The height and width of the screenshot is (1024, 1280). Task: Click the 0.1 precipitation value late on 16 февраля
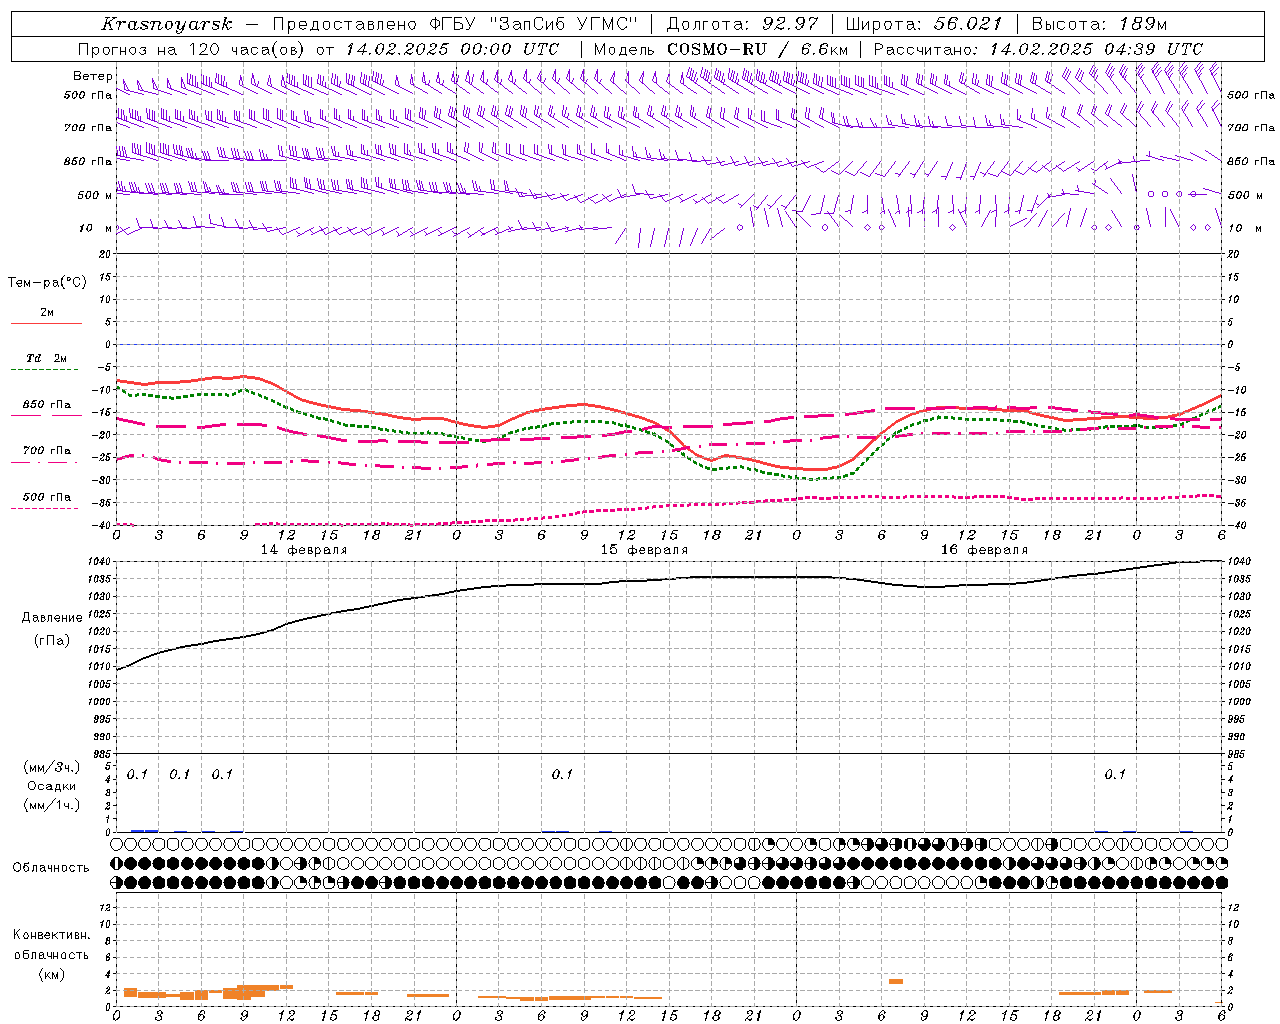click(1114, 775)
